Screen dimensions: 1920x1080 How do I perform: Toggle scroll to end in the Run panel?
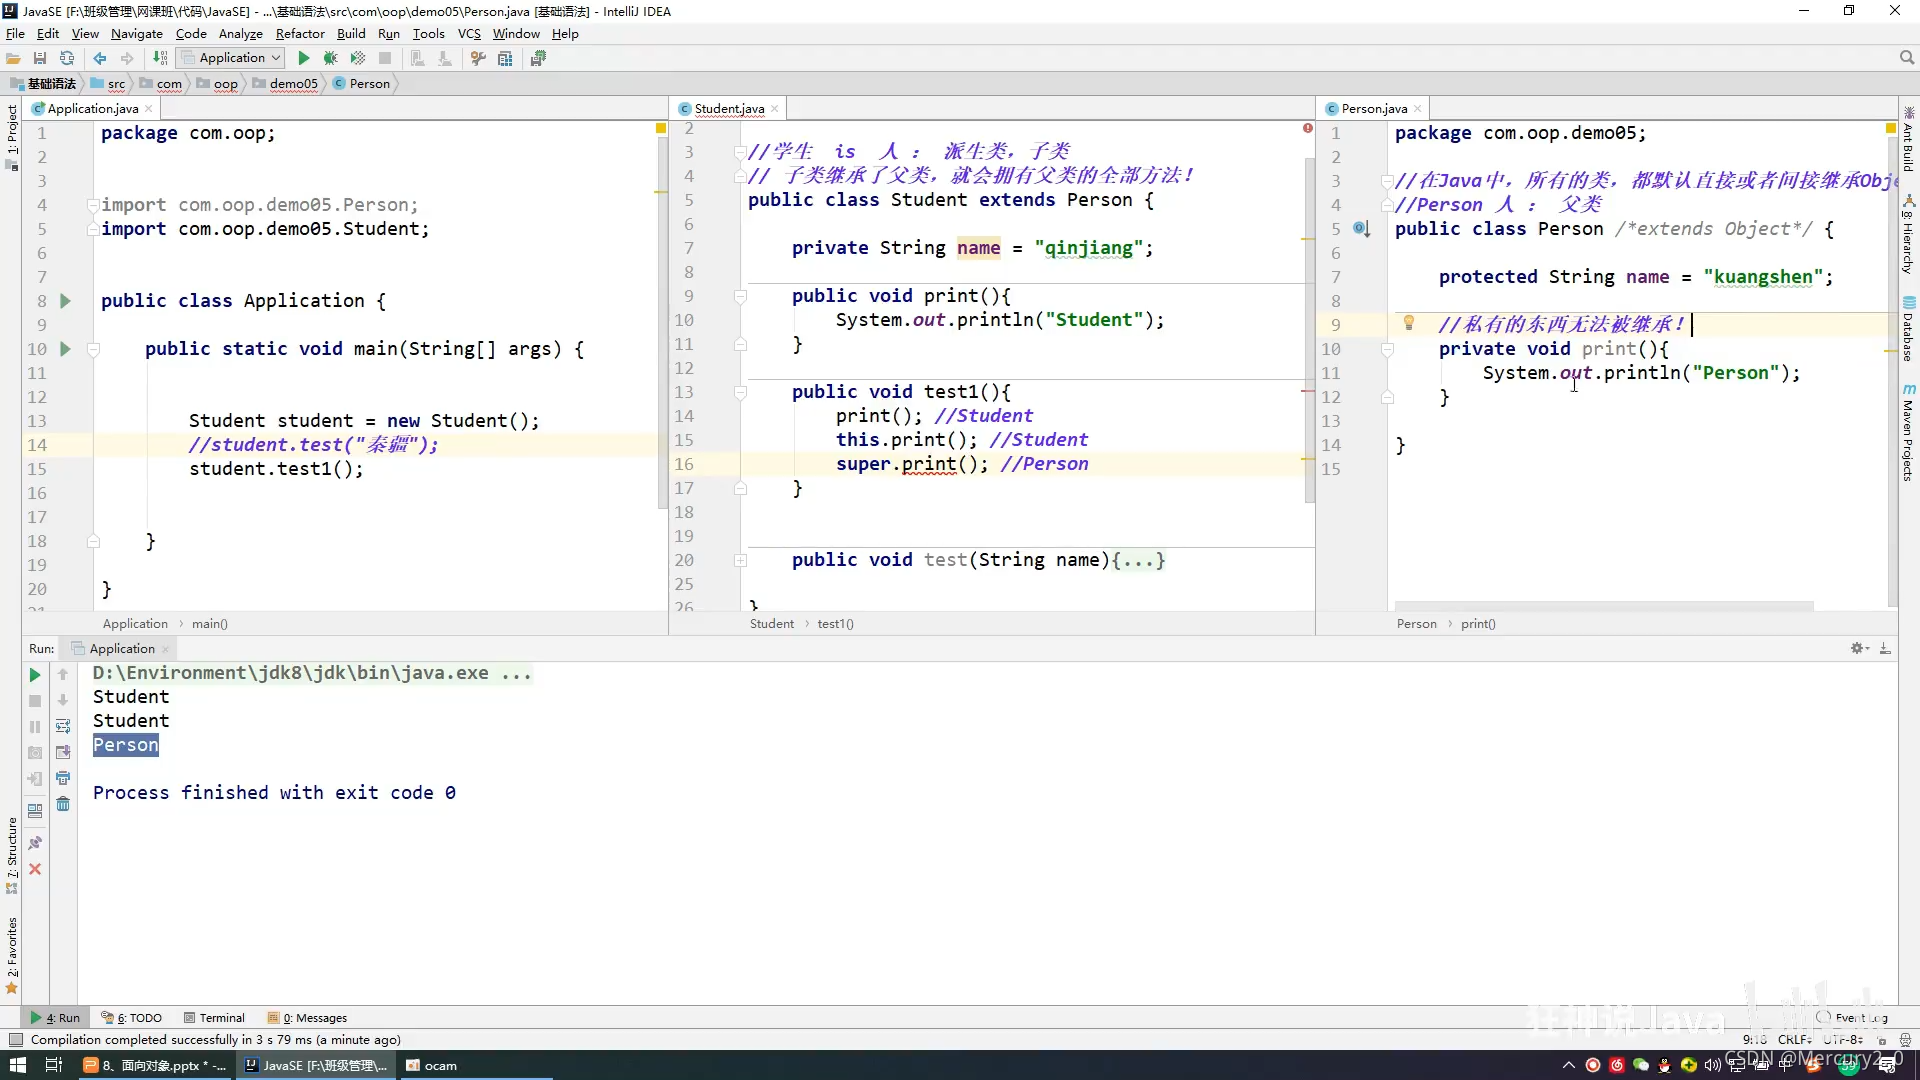pyautogui.click(x=63, y=753)
